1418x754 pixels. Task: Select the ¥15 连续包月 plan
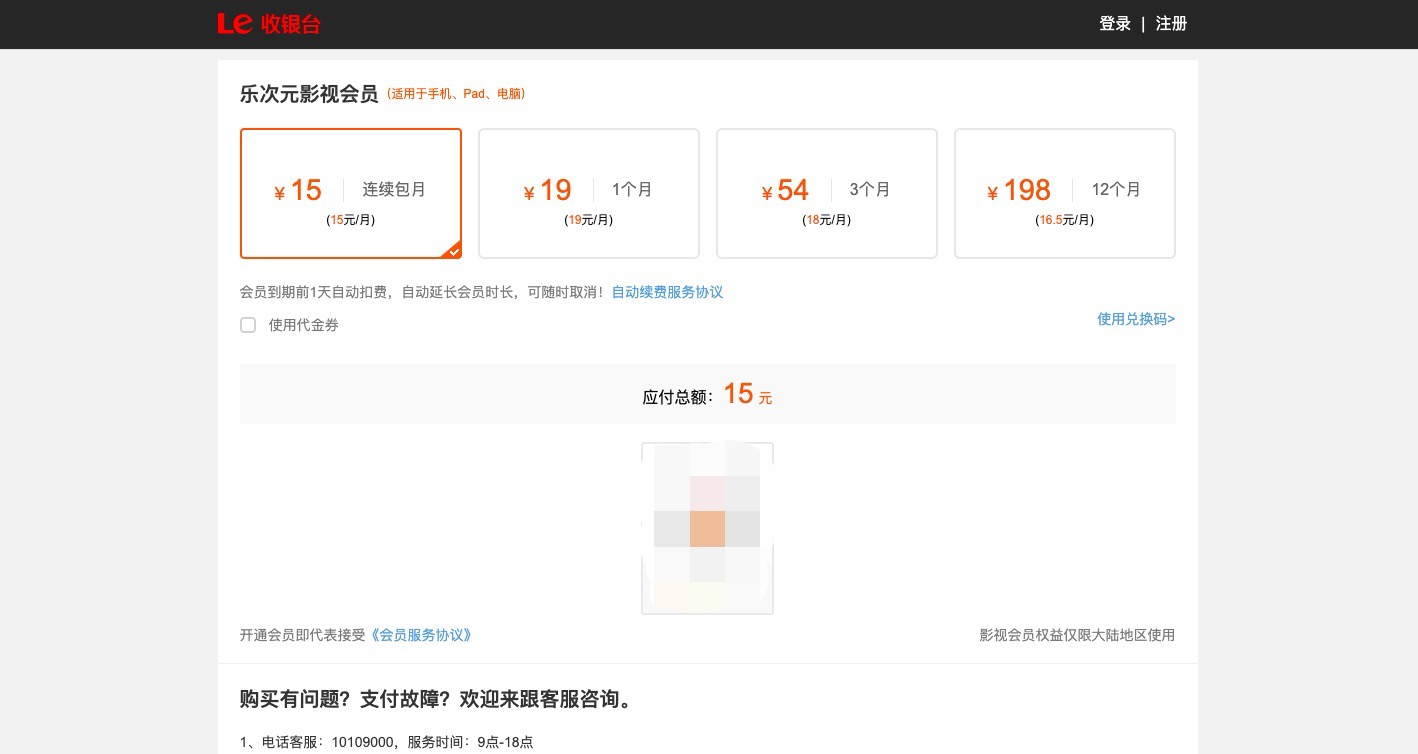coord(351,193)
